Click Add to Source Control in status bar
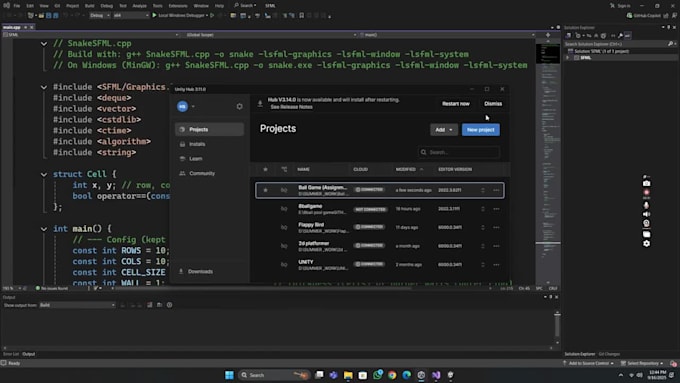 (588, 363)
